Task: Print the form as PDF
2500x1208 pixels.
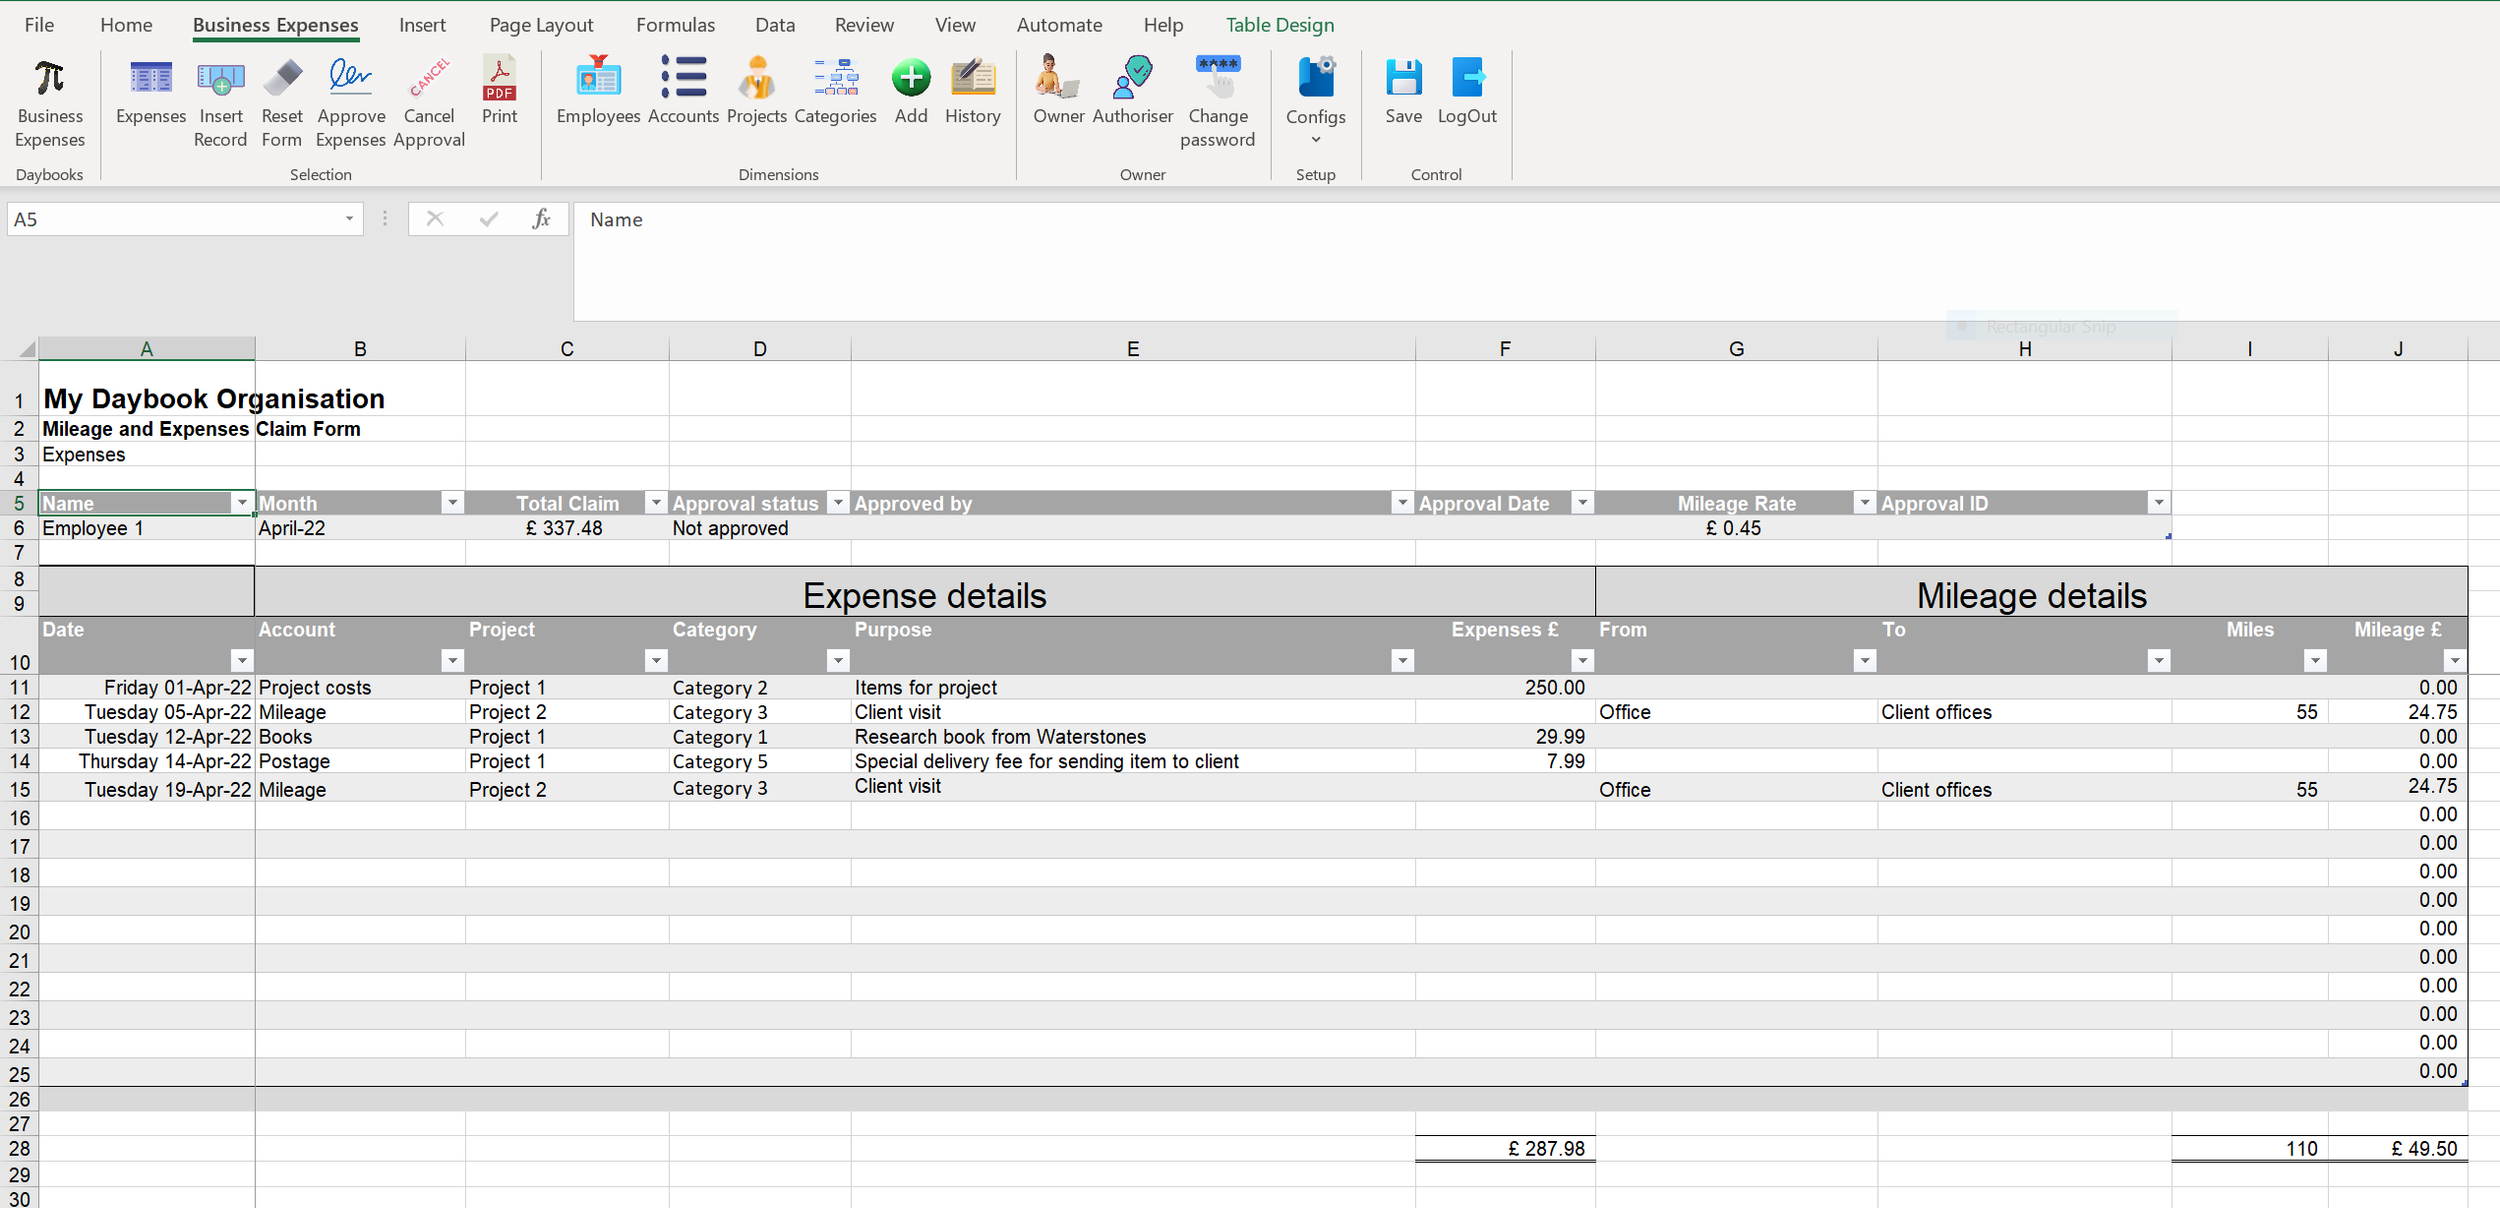Action: pos(499,79)
